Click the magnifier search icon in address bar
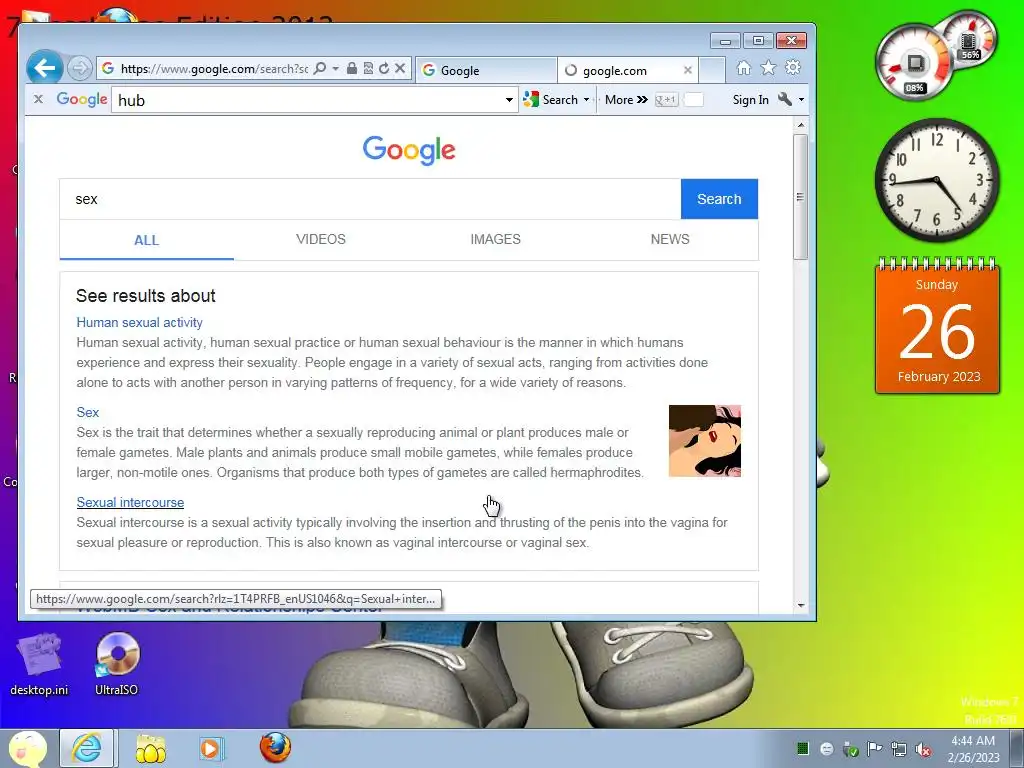 (319, 68)
